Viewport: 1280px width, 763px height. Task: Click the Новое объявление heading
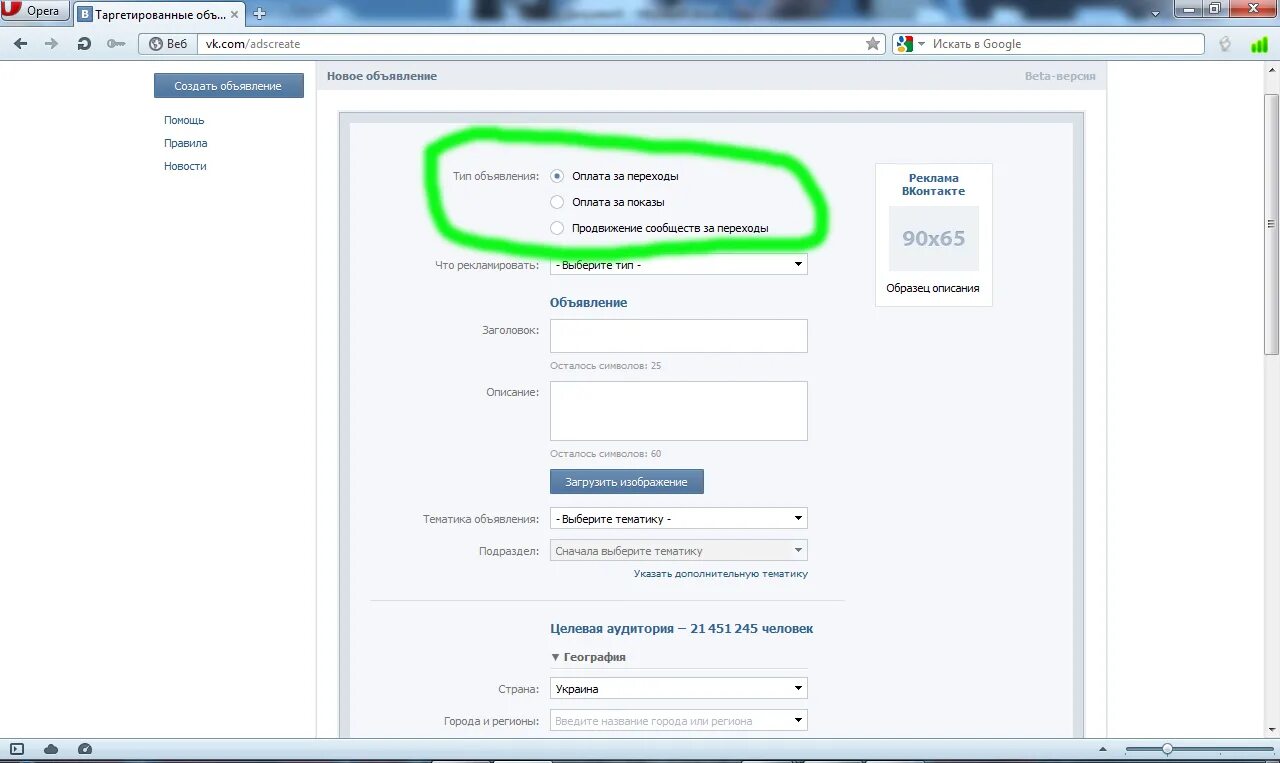point(382,76)
